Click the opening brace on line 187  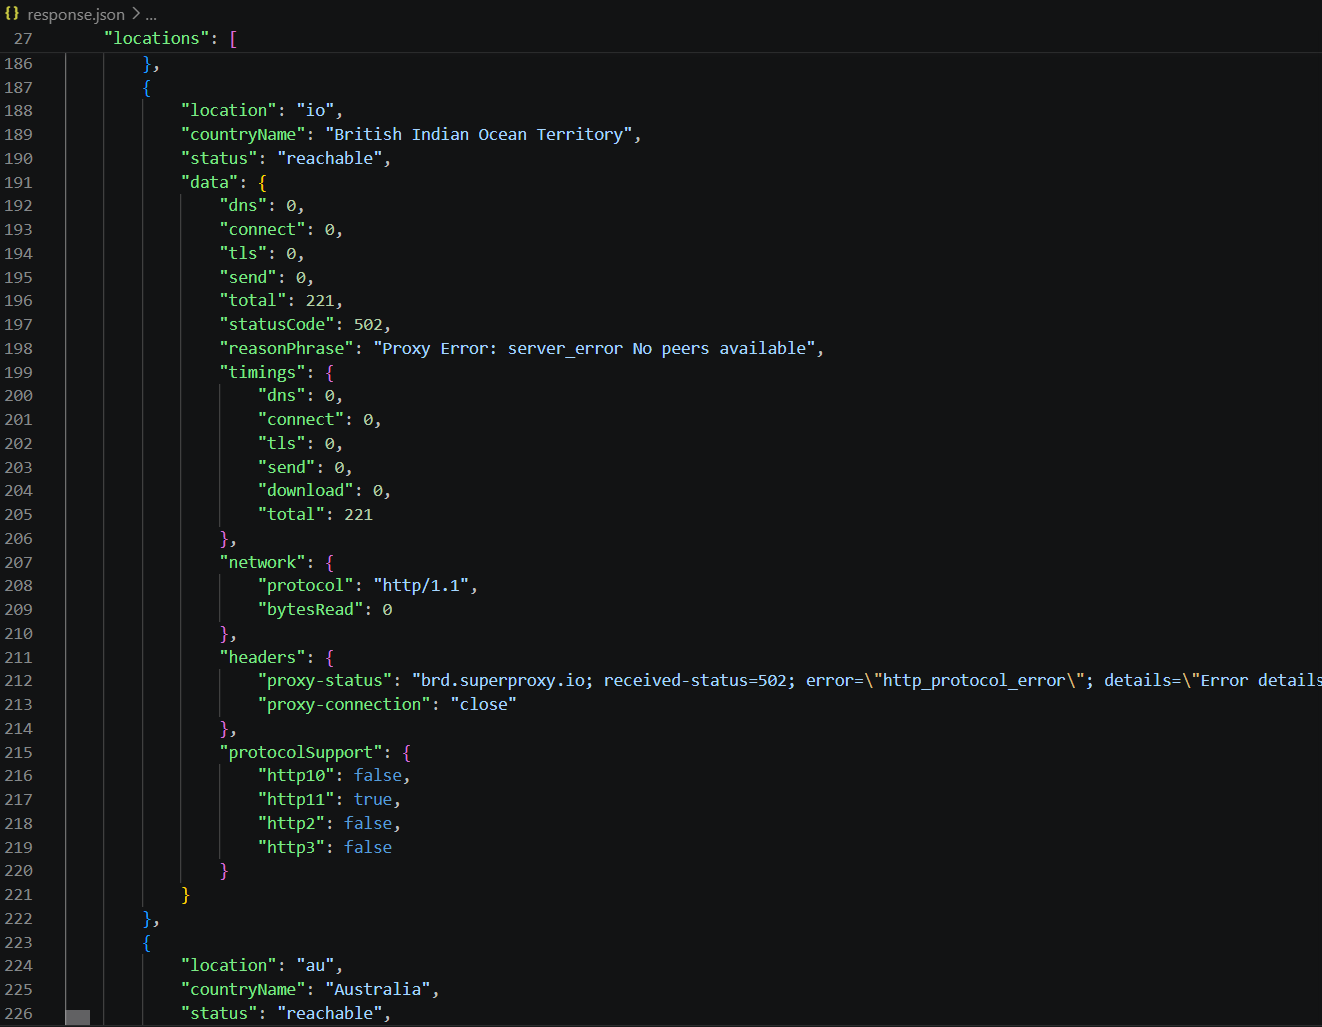click(x=147, y=87)
